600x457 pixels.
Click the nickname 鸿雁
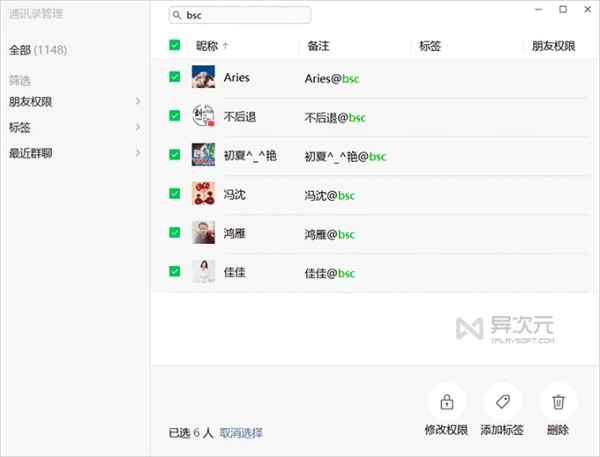click(235, 233)
